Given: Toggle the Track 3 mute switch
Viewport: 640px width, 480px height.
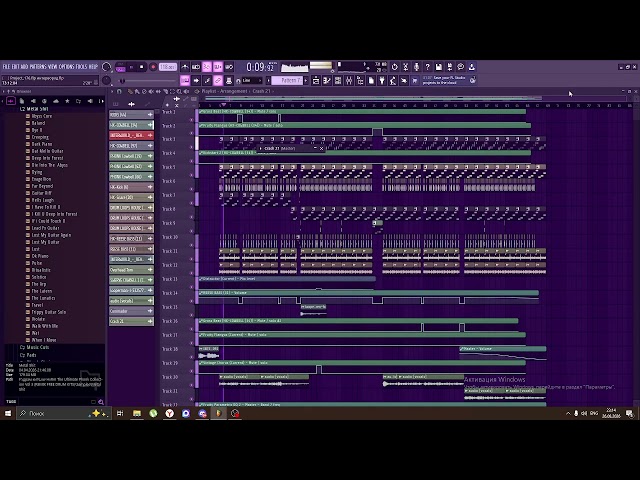Looking at the screenshot, I should (x=191, y=147).
